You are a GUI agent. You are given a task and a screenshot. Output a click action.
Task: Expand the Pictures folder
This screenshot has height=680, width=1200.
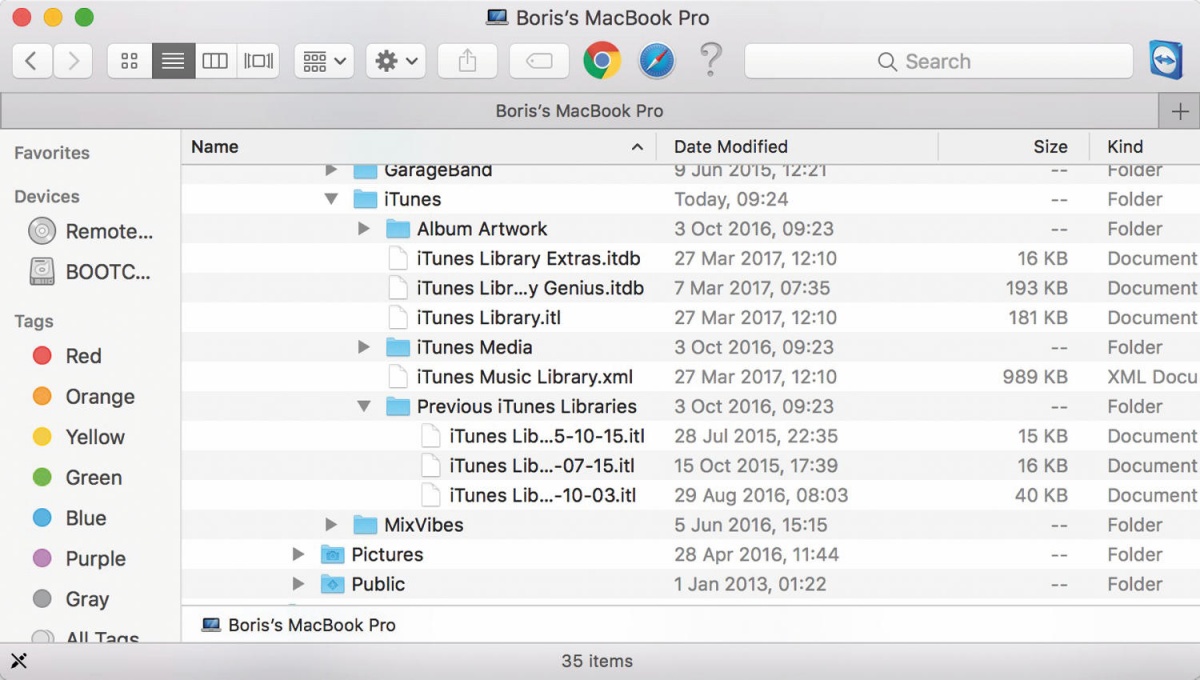point(298,554)
